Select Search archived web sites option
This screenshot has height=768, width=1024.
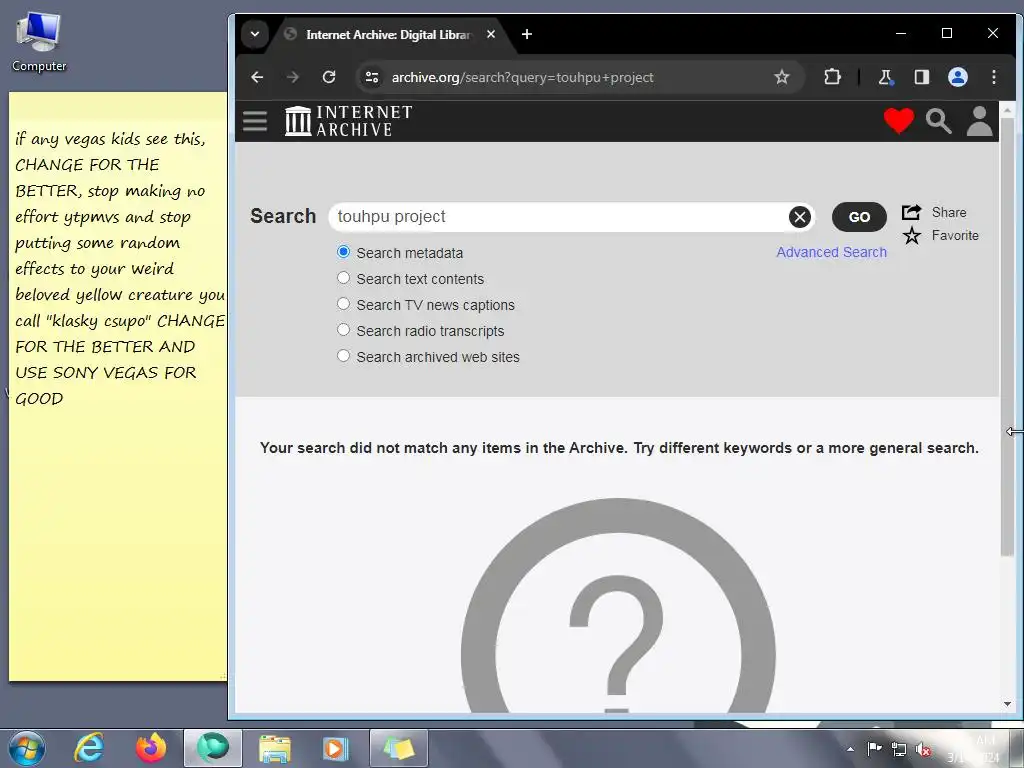point(344,356)
